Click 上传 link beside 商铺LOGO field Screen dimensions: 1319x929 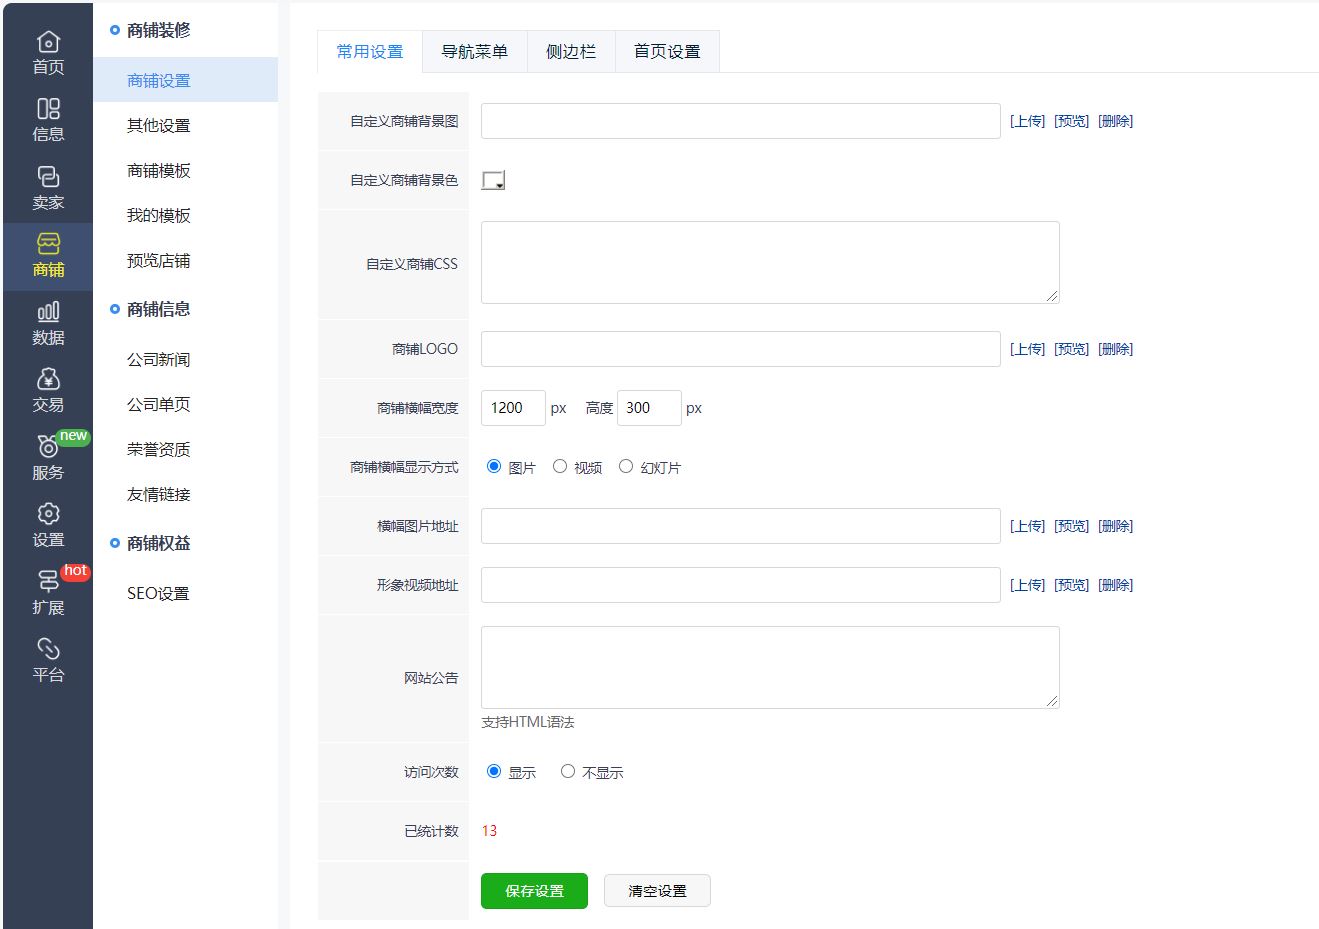pyautogui.click(x=1027, y=349)
